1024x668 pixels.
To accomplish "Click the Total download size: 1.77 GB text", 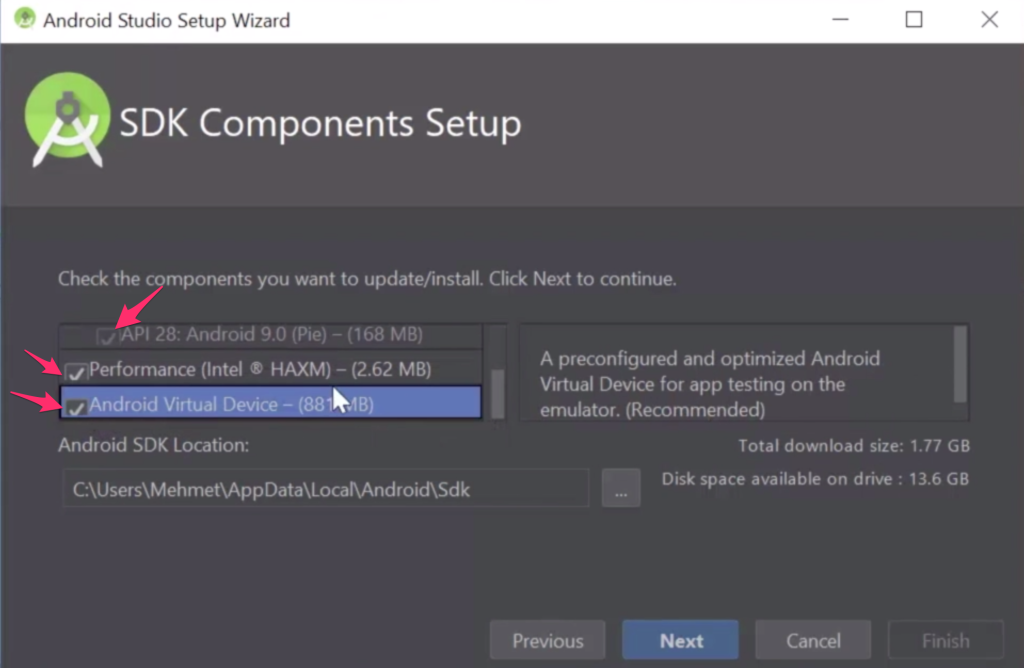I will [854, 446].
